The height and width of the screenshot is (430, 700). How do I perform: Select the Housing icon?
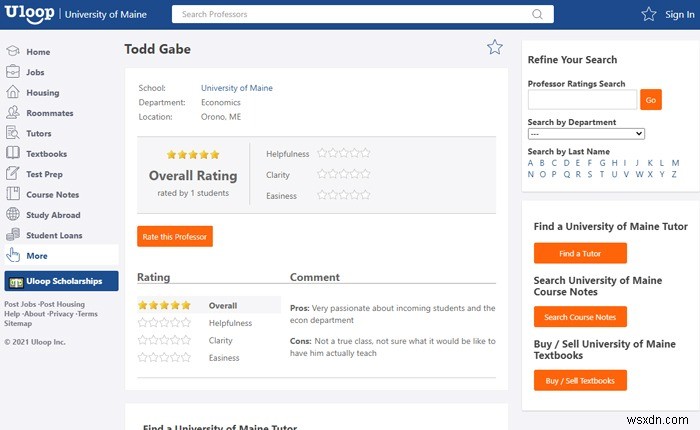pyautogui.click(x=13, y=92)
